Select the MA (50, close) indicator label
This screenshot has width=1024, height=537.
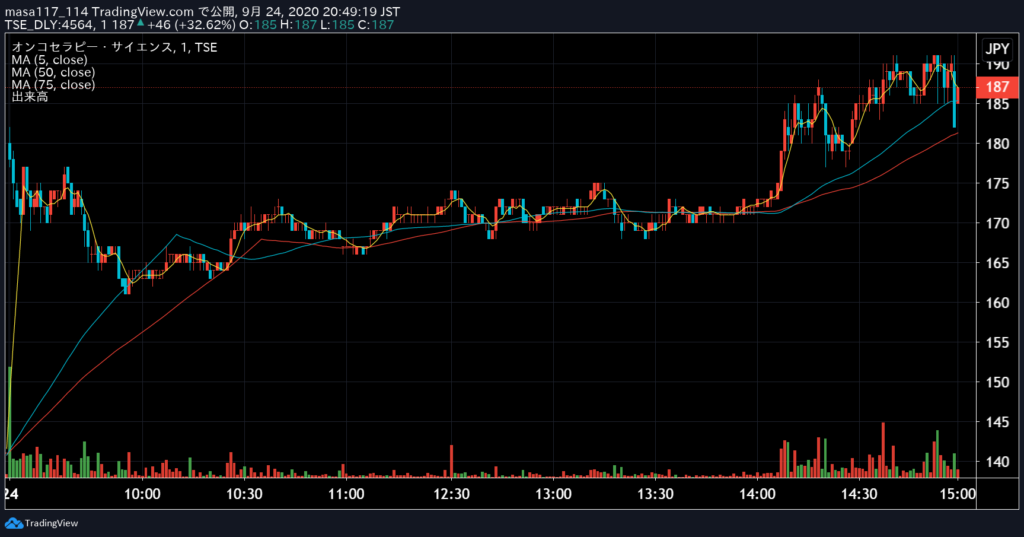tap(53, 72)
